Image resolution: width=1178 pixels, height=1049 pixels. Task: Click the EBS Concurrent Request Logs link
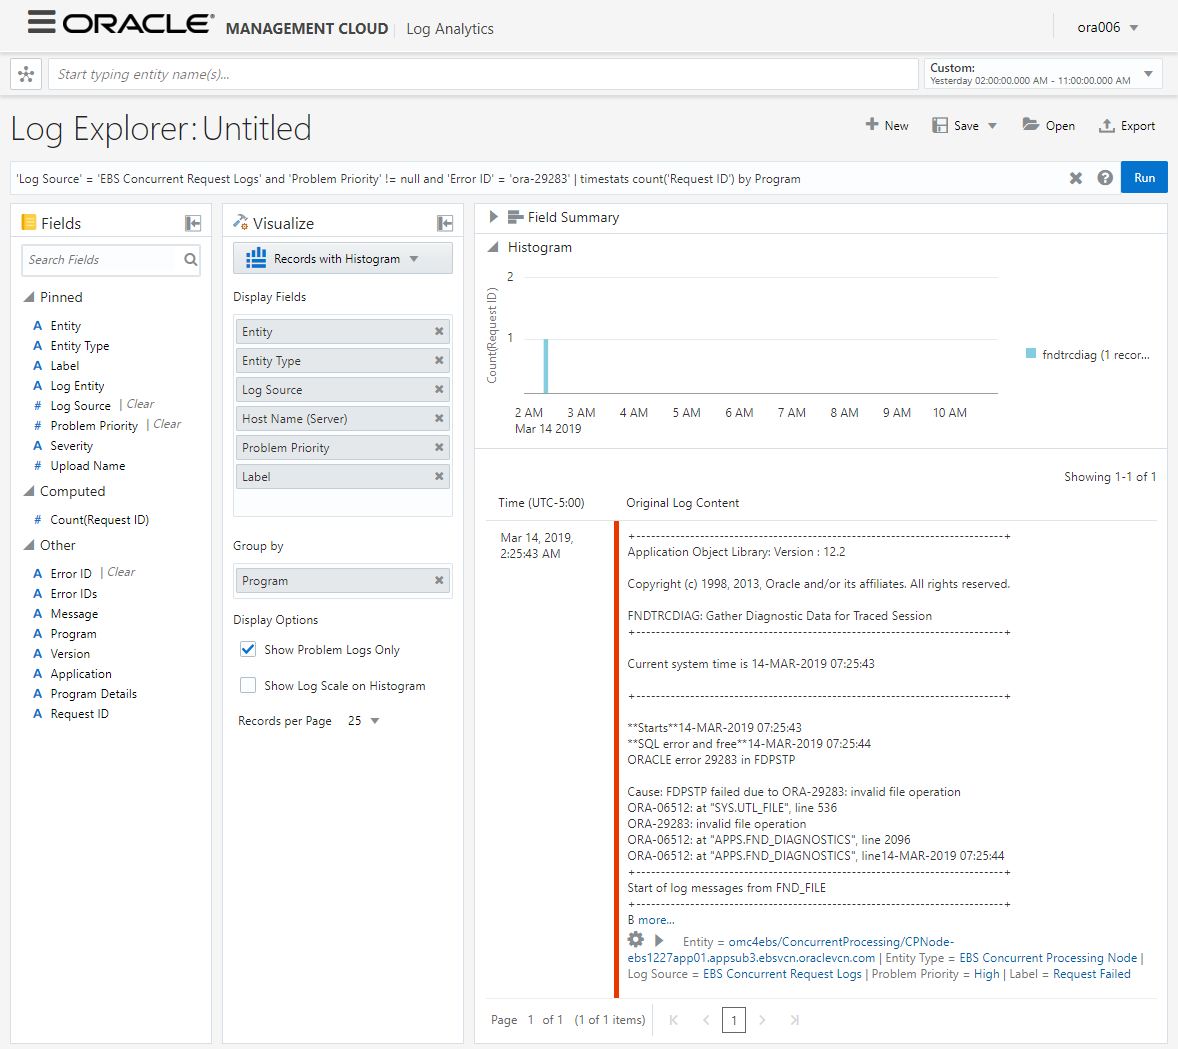782,974
